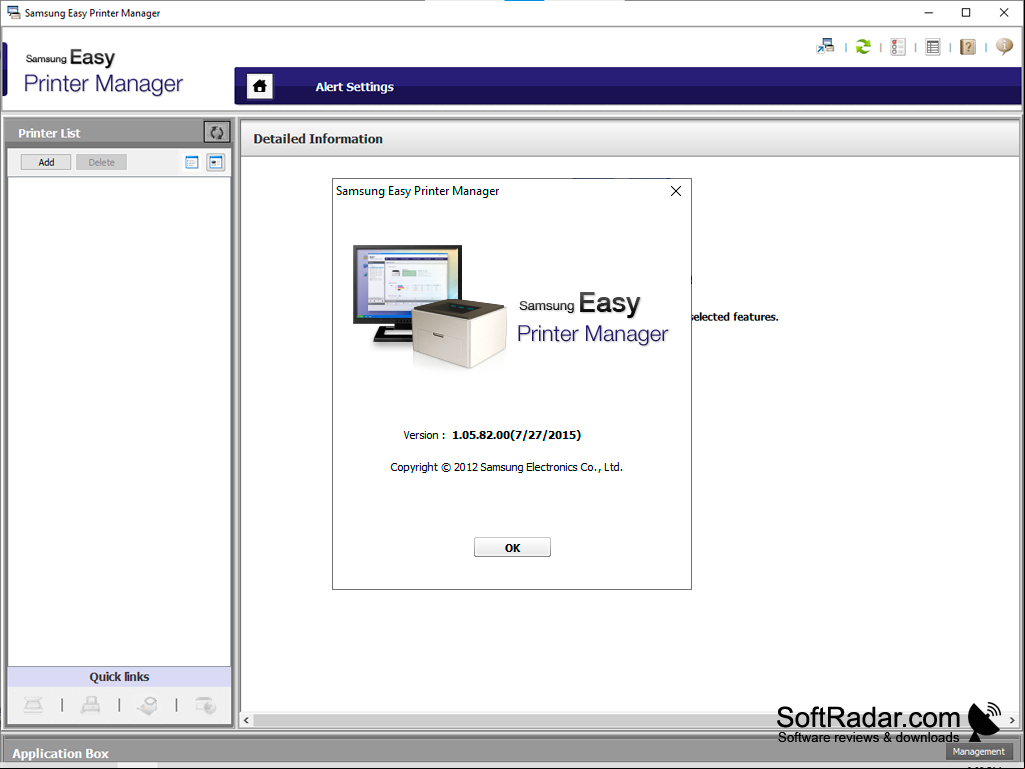Image resolution: width=1025 pixels, height=769 pixels.
Task: Click the image magnifier quick link icon
Action: [148, 705]
